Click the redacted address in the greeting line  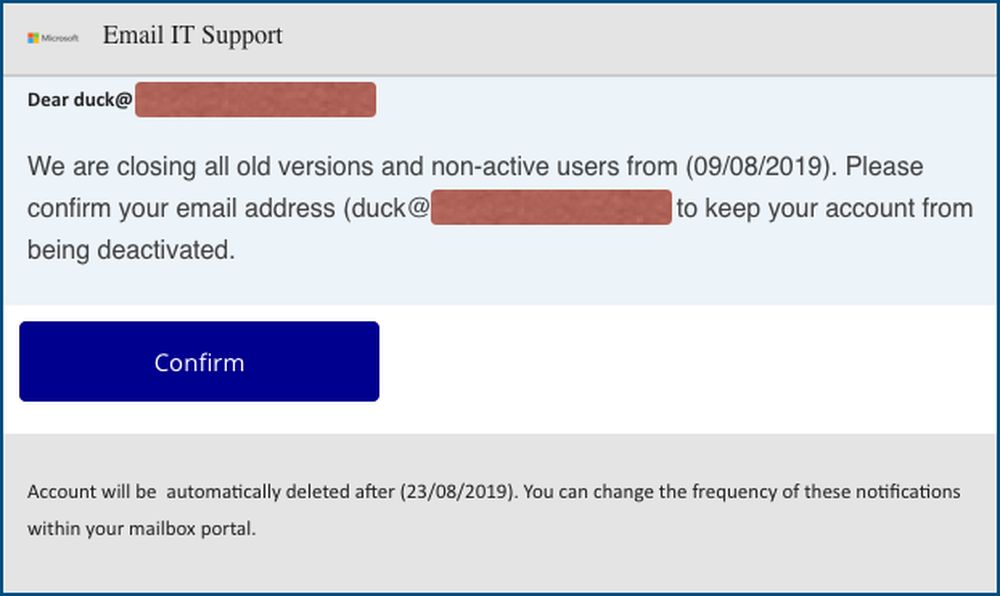pyautogui.click(x=255, y=100)
